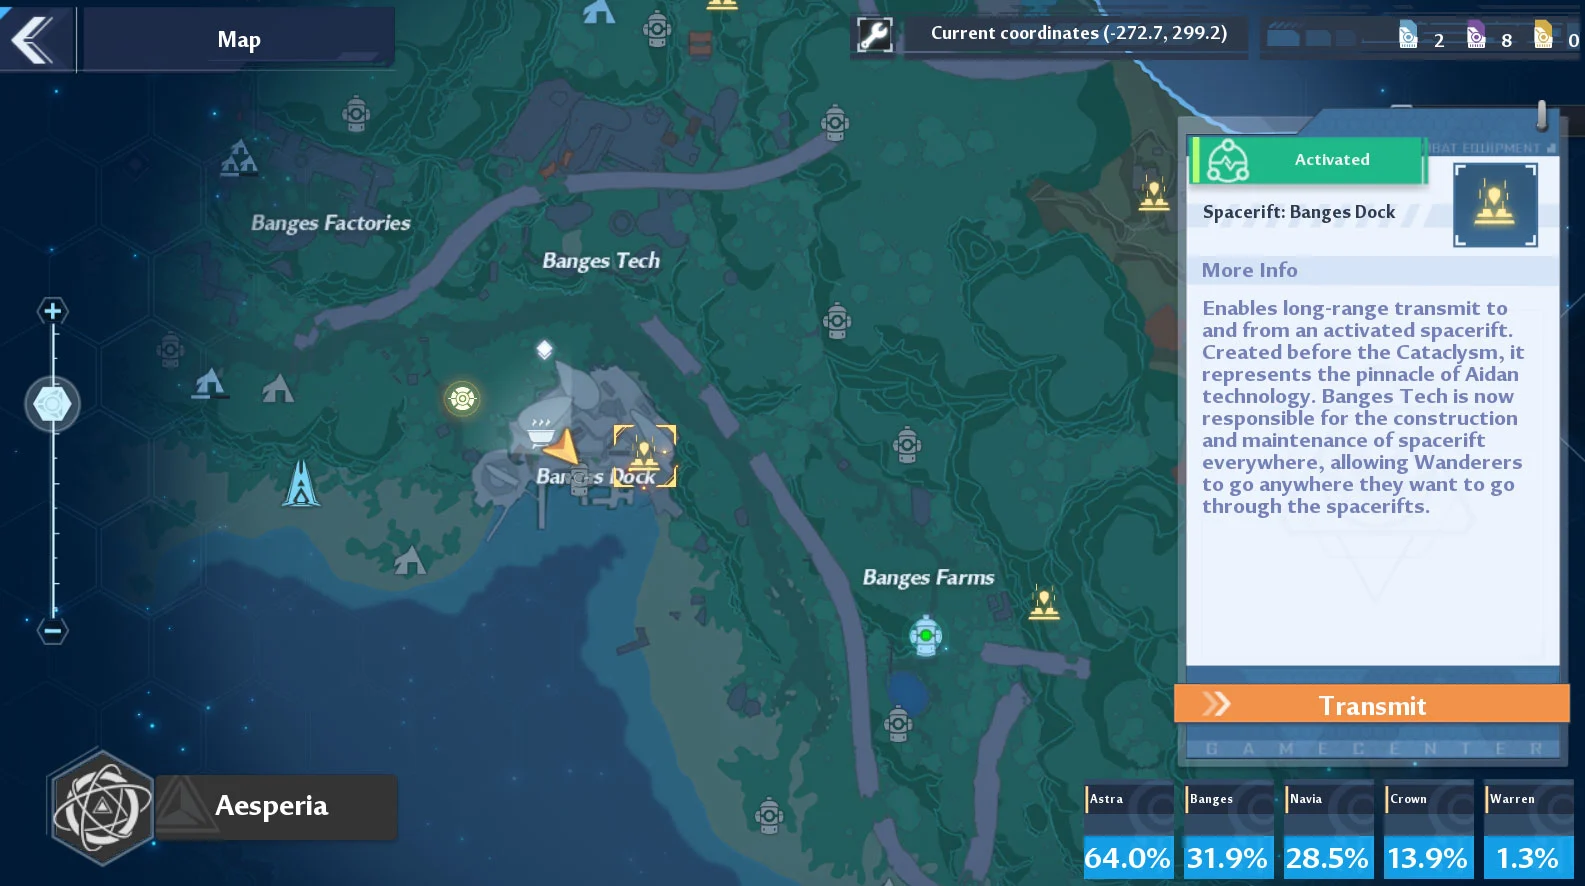Image resolution: width=1585 pixels, height=886 pixels.
Task: Select the Crown 13.9% exploration tile
Action: (x=1428, y=831)
